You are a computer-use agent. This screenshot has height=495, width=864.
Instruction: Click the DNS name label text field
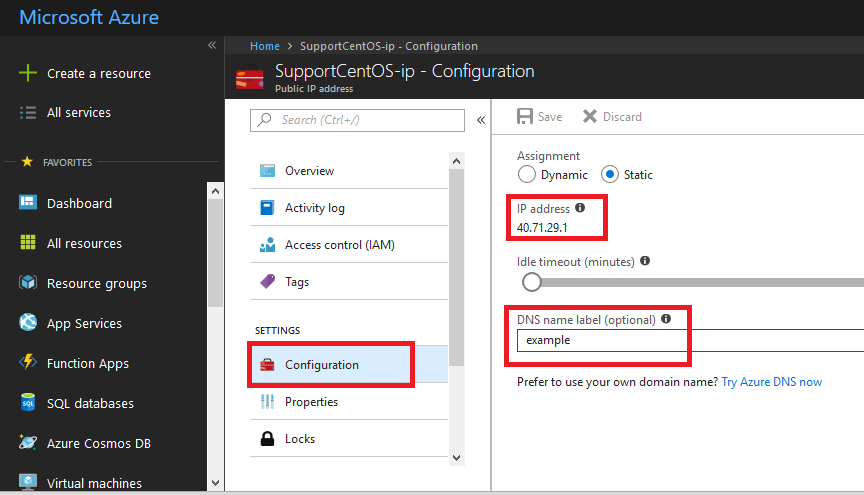point(690,340)
